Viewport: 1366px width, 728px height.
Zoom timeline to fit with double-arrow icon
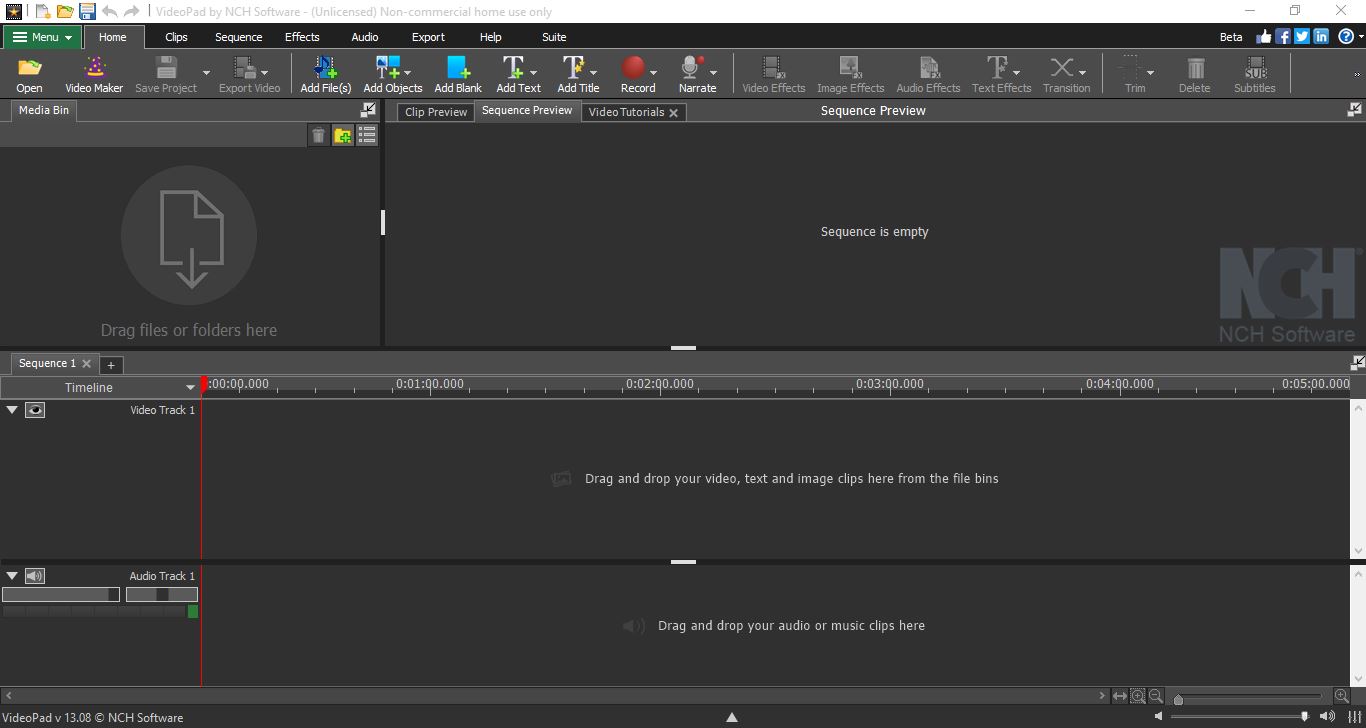tap(1120, 696)
